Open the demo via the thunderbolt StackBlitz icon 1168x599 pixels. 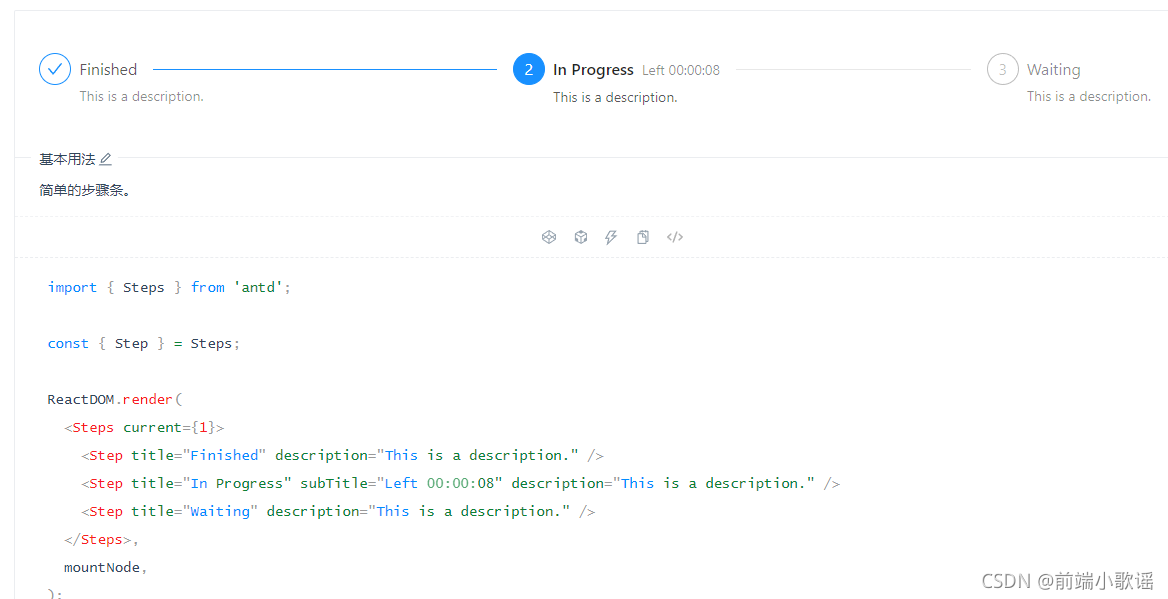611,237
